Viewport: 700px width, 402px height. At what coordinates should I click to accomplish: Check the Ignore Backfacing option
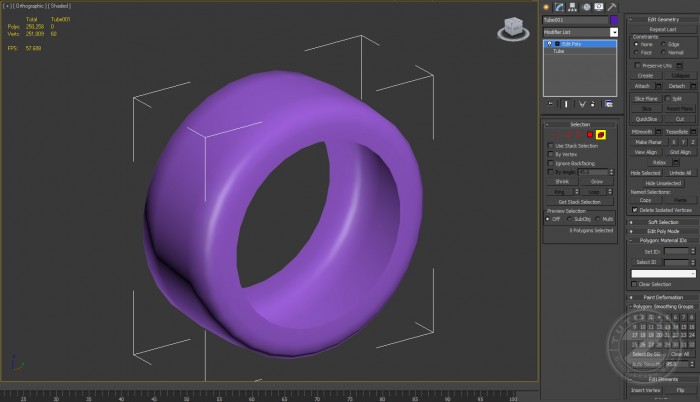550,163
